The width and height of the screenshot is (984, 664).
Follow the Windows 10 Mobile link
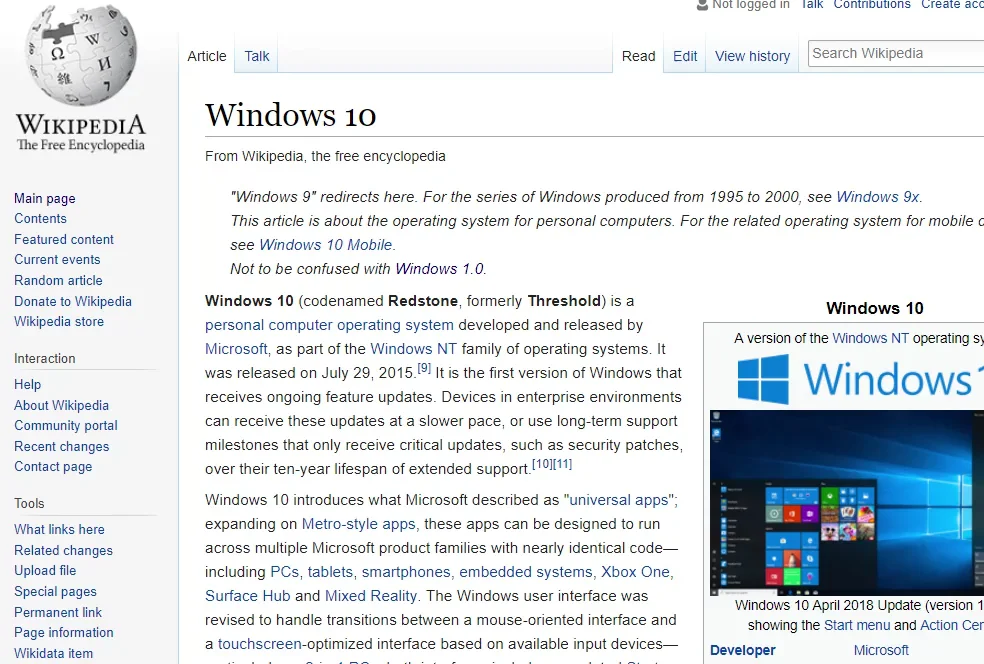pos(326,245)
